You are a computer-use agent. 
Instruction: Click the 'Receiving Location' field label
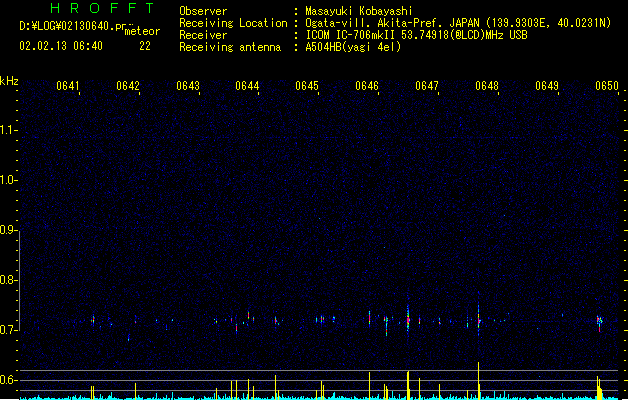click(x=233, y=23)
